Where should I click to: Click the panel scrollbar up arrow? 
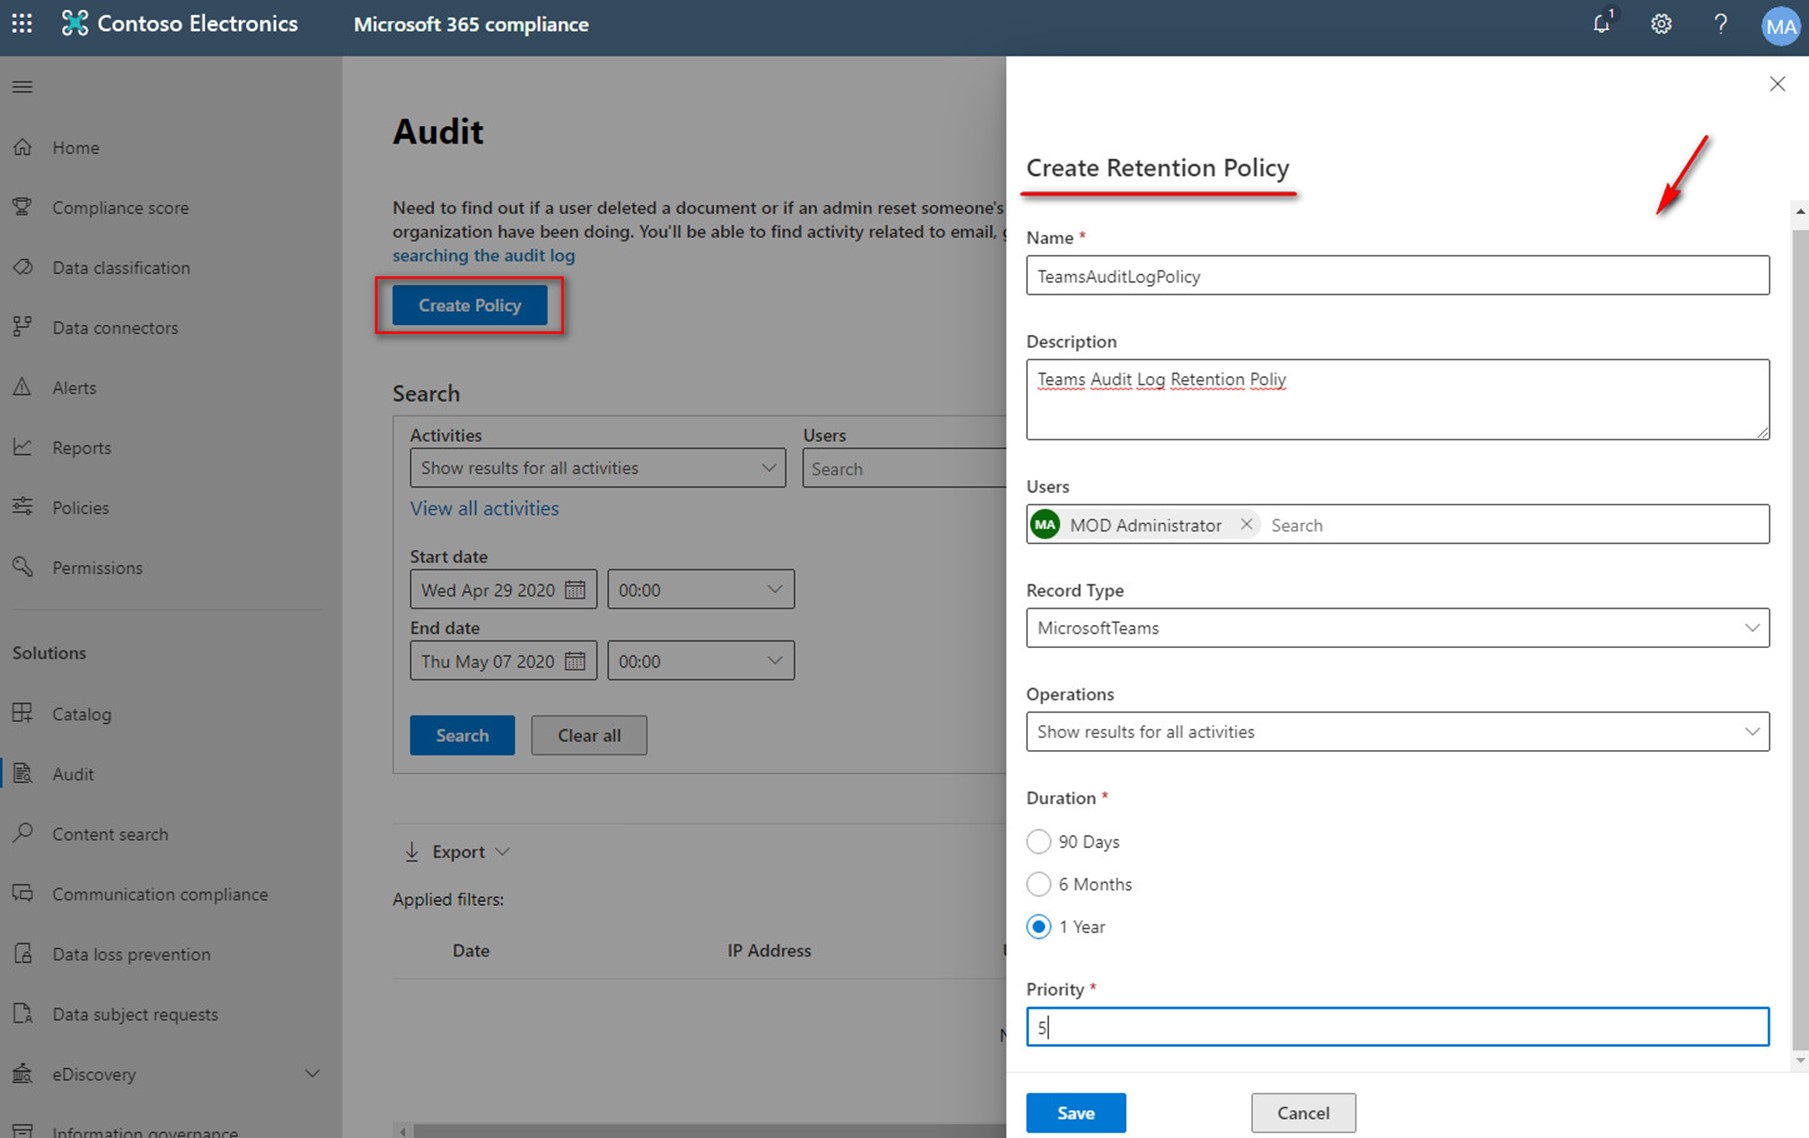click(1800, 211)
